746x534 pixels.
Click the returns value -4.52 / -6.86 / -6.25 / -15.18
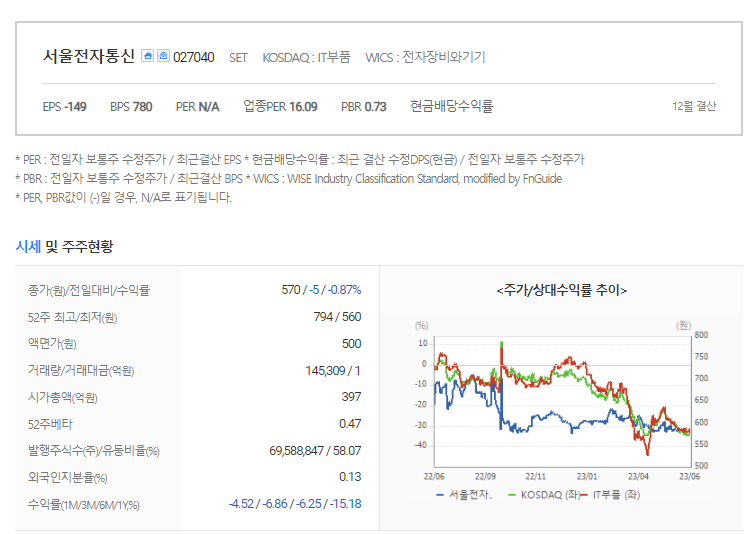295,504
